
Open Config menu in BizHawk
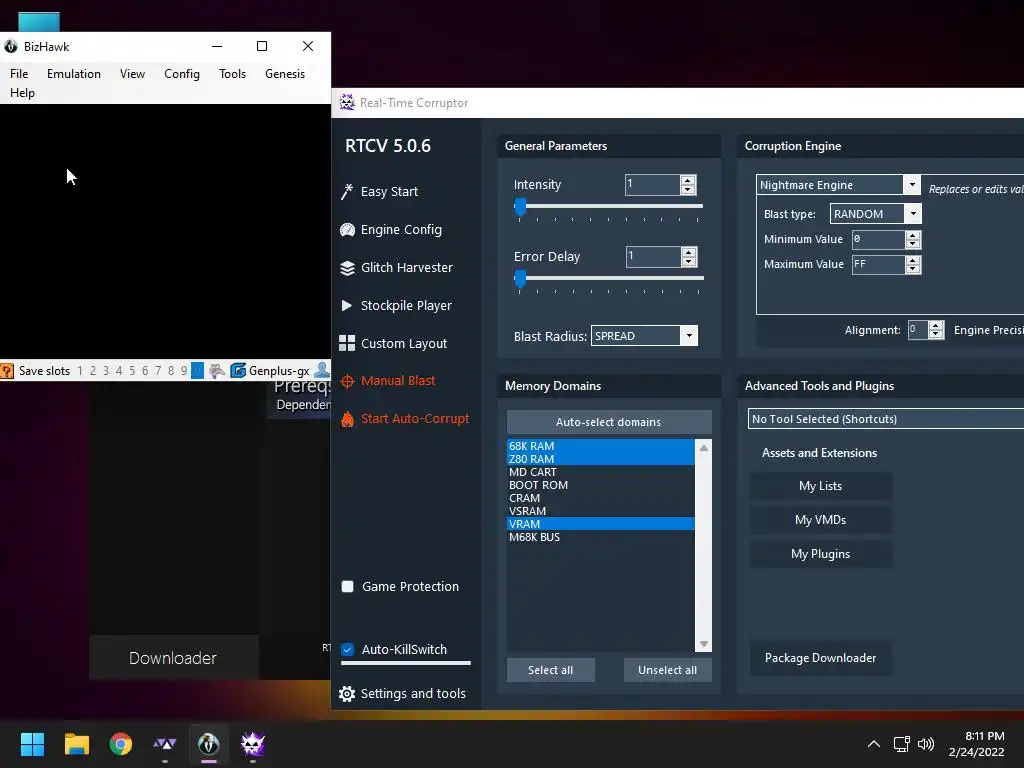coord(182,74)
